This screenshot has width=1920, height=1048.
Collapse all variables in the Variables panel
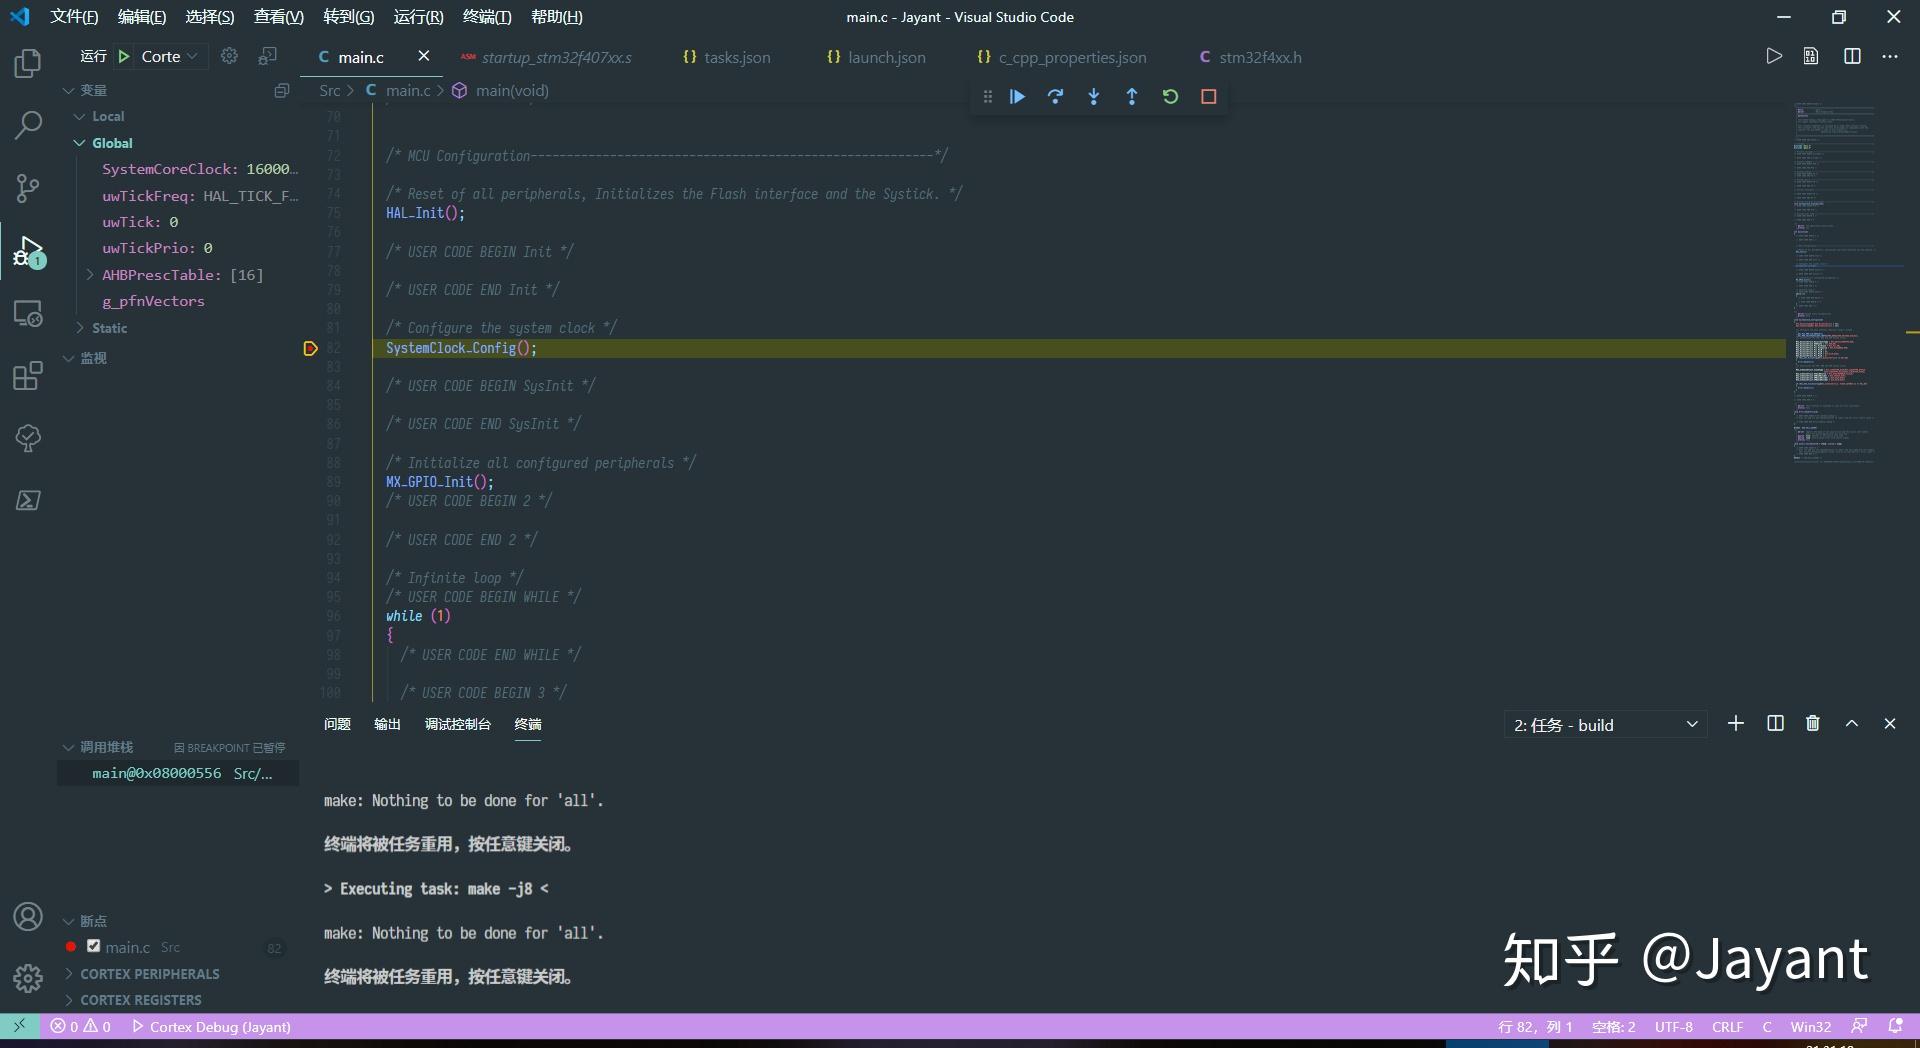tap(282, 91)
